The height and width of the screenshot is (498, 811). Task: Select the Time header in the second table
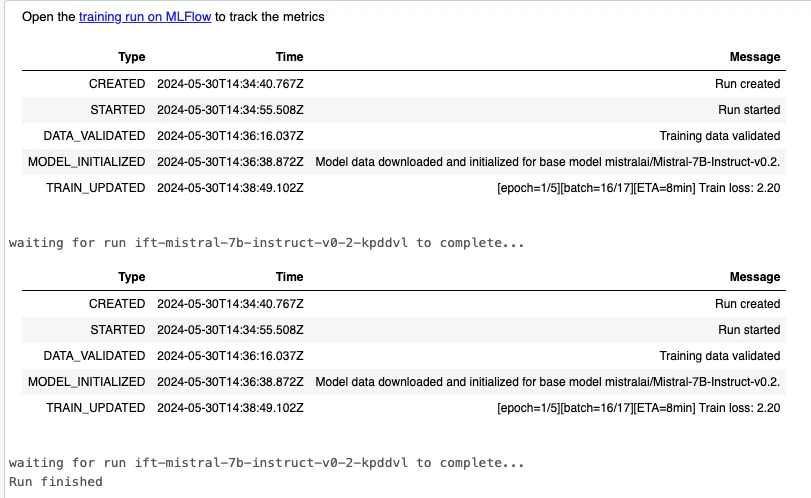[x=289, y=277]
